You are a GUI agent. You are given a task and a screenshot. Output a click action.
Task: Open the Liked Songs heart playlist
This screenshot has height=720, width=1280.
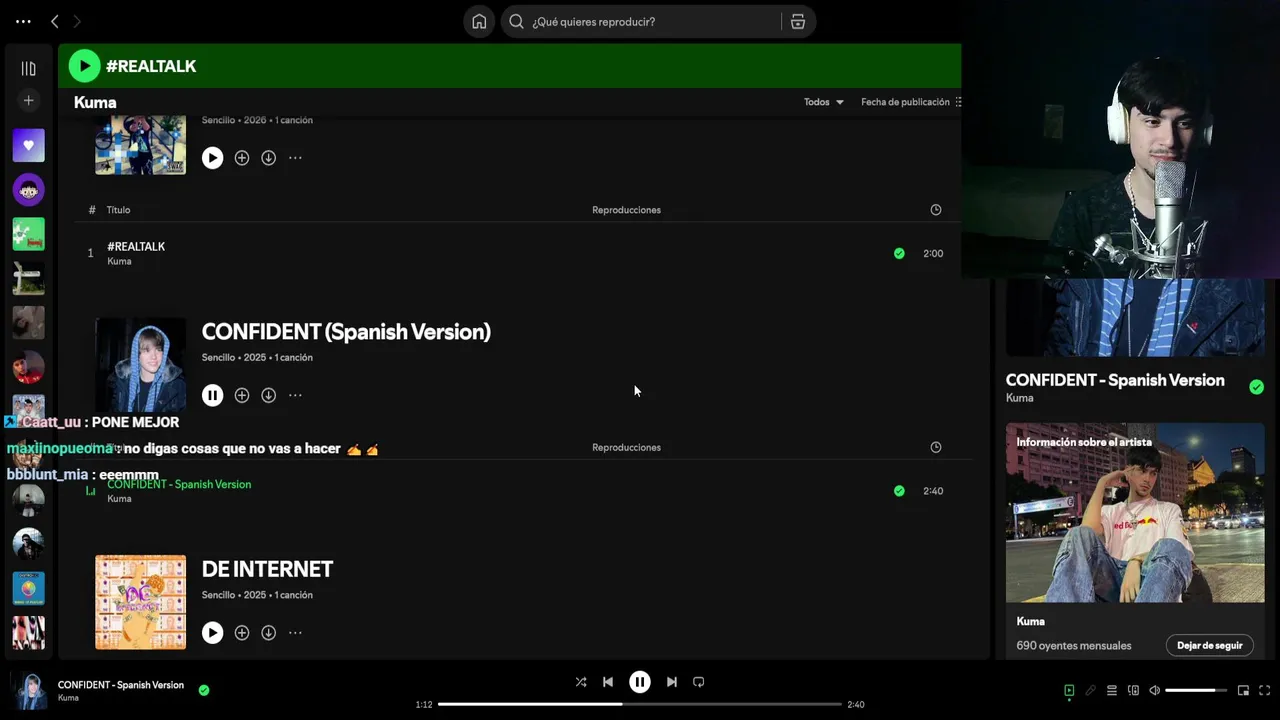click(28, 146)
